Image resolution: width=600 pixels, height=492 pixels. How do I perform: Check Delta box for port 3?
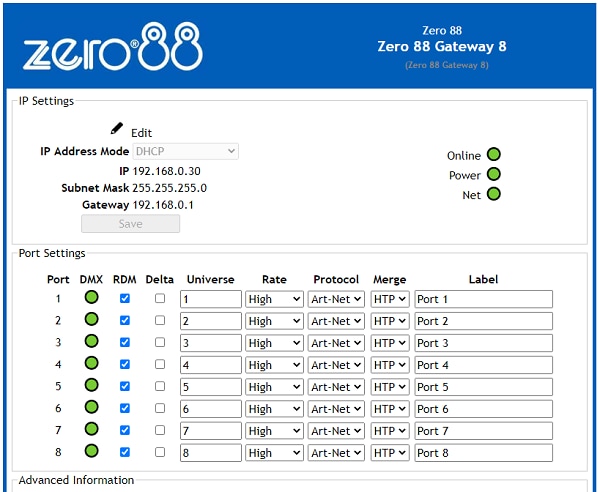pyautogui.click(x=160, y=342)
